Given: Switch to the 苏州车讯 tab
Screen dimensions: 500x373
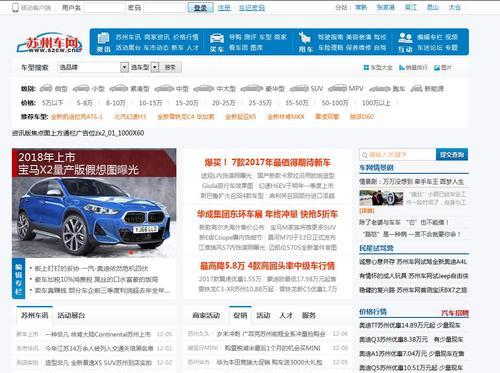Looking at the screenshot, I should [35, 315].
